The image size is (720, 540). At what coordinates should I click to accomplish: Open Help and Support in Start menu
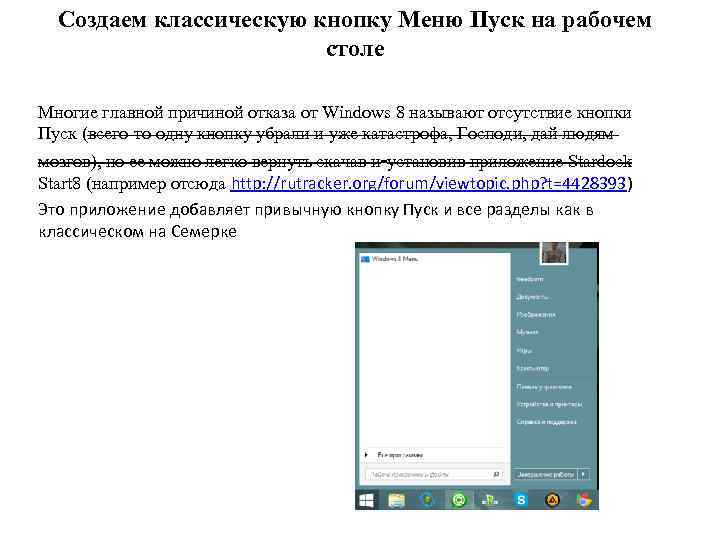tap(546, 422)
